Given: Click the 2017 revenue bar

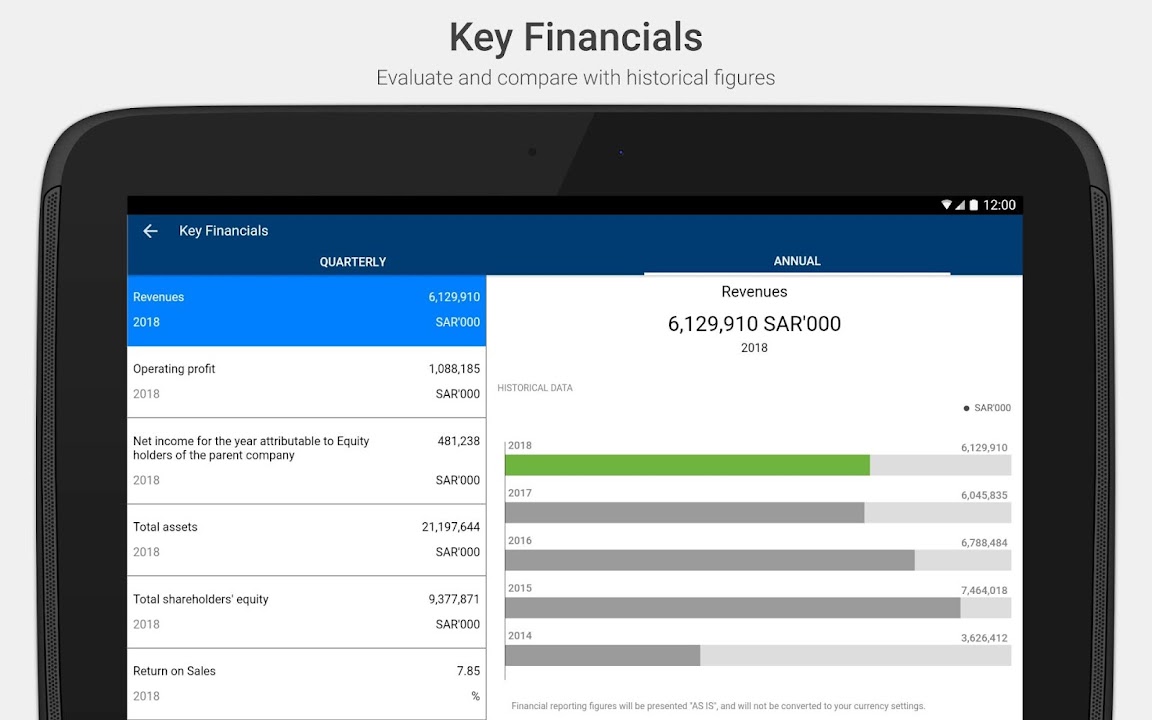Looking at the screenshot, I should (x=684, y=512).
